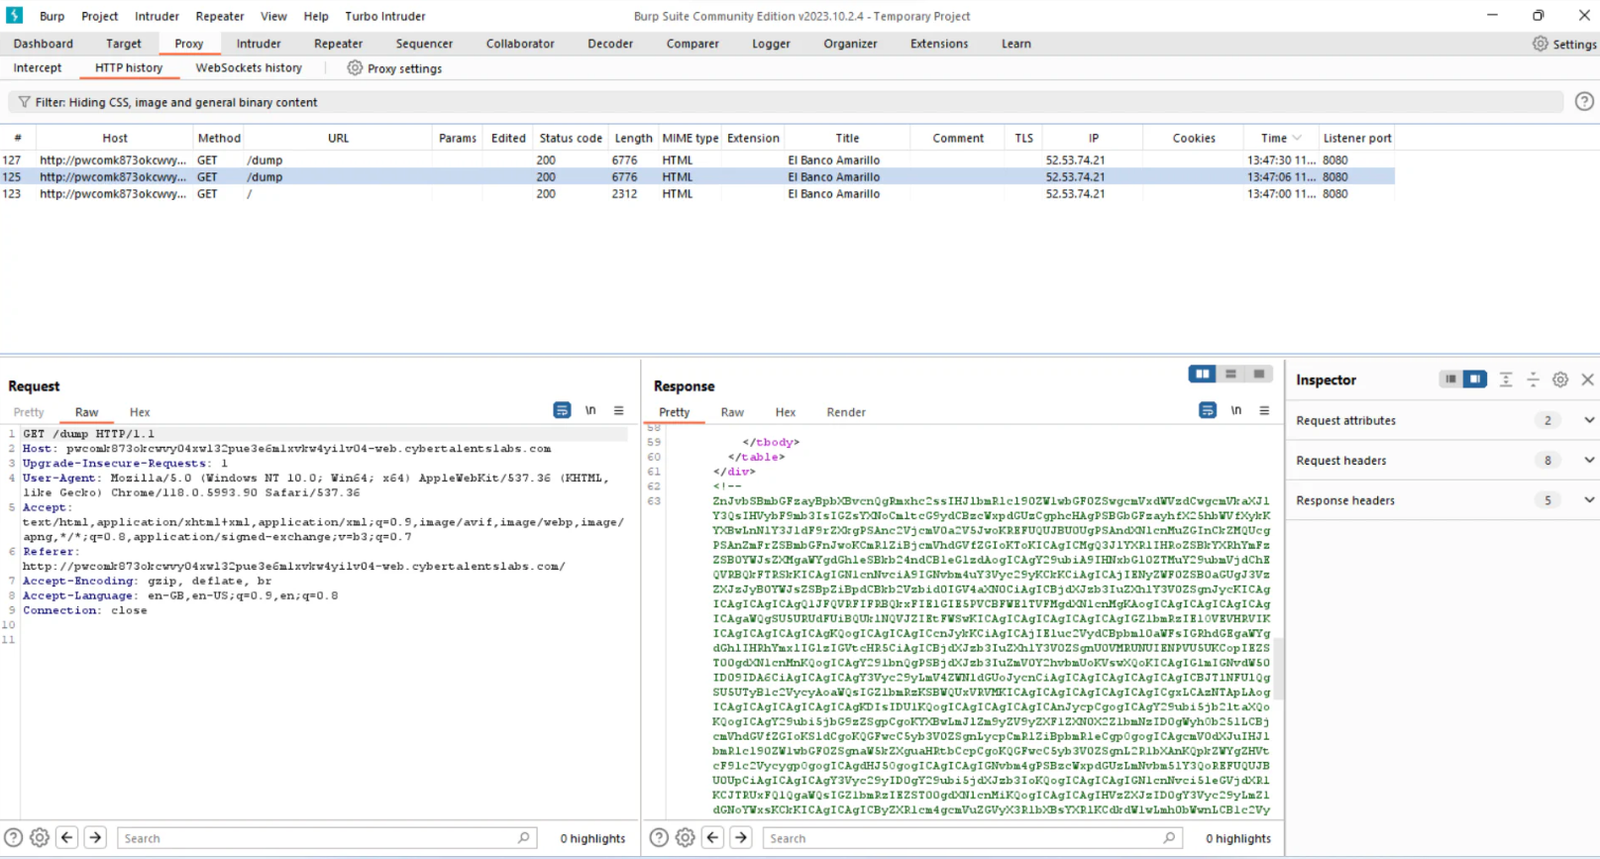Expand Request attributes section
Viewport: 1600px width, 859px height.
pos(1589,421)
